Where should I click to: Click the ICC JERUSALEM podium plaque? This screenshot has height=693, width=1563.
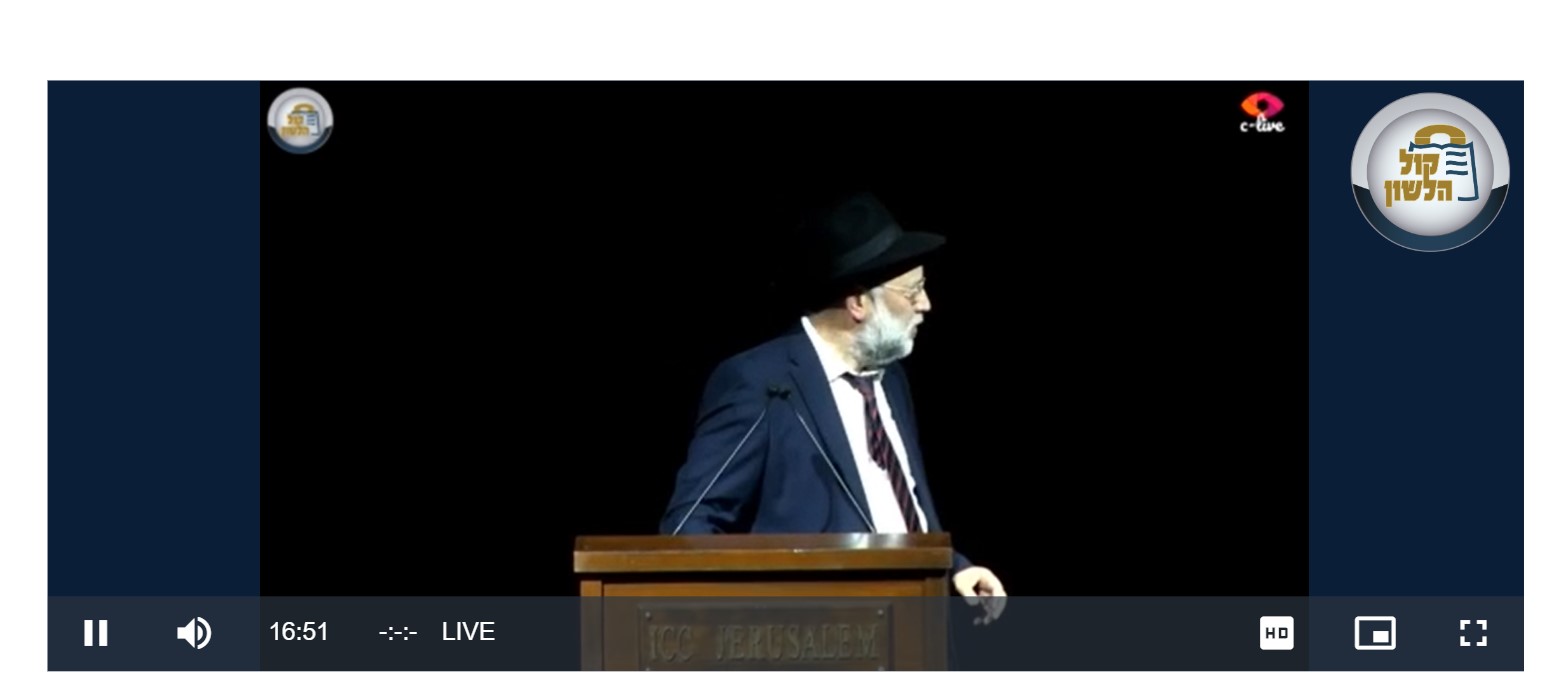pos(763,639)
